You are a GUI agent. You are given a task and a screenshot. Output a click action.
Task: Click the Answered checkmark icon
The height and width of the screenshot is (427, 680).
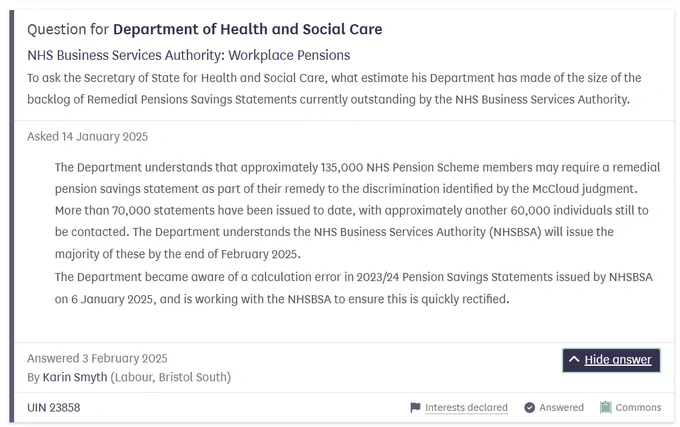(x=530, y=407)
